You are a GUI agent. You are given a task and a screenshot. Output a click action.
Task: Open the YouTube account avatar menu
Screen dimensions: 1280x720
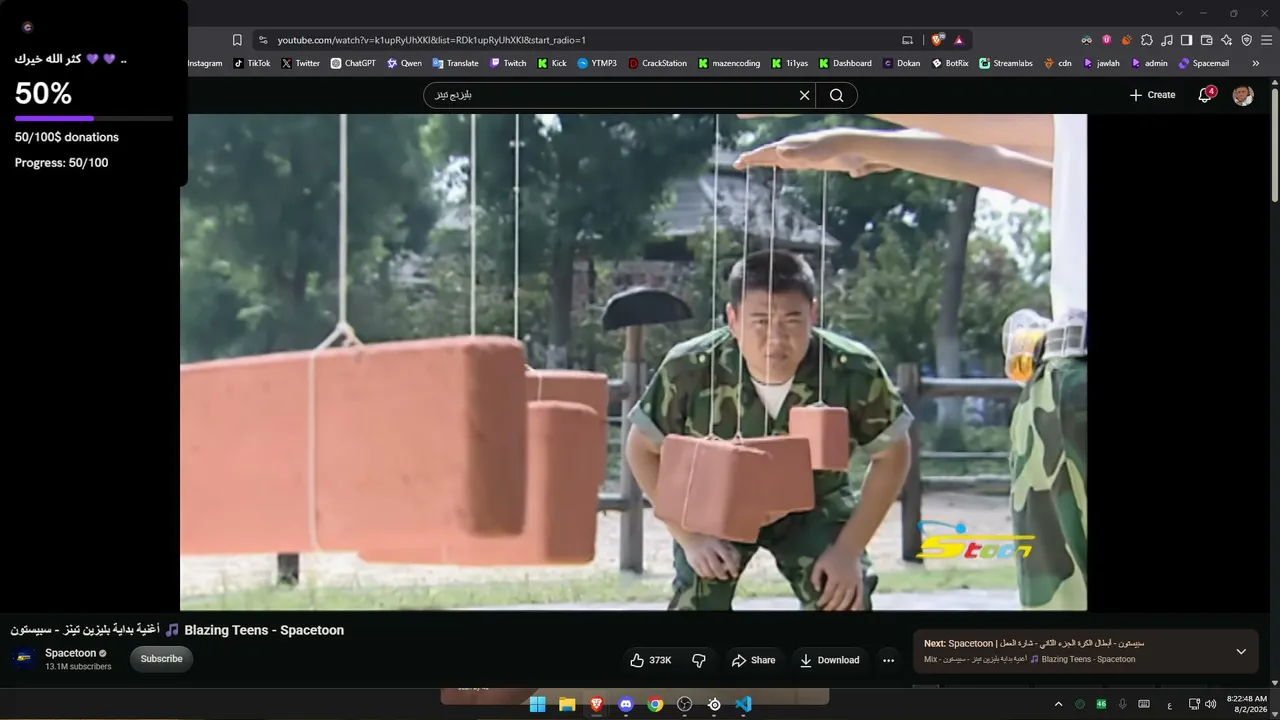[x=1243, y=95]
